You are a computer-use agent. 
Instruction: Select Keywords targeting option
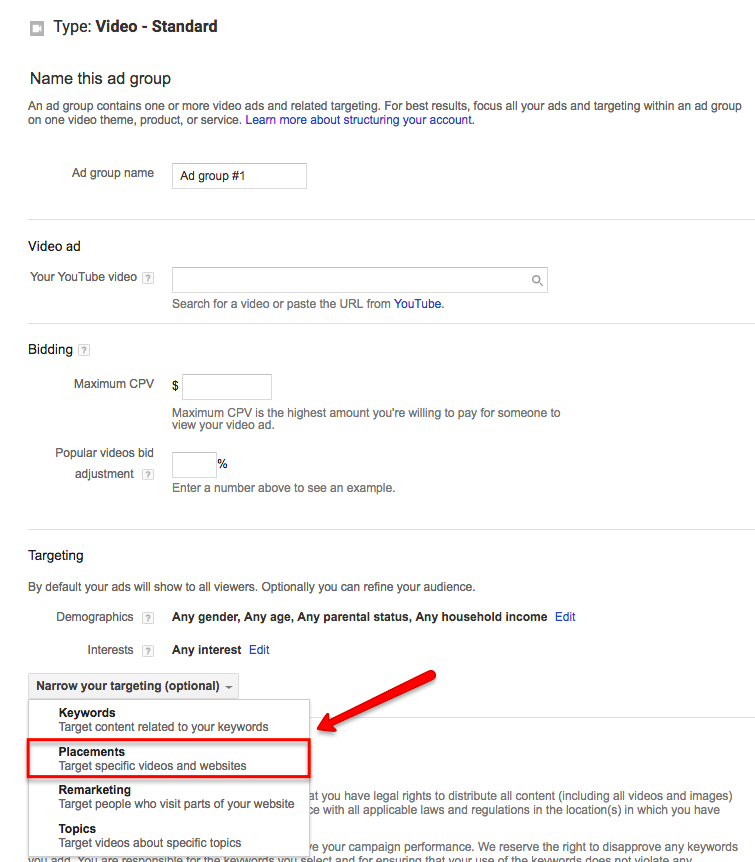(x=163, y=720)
